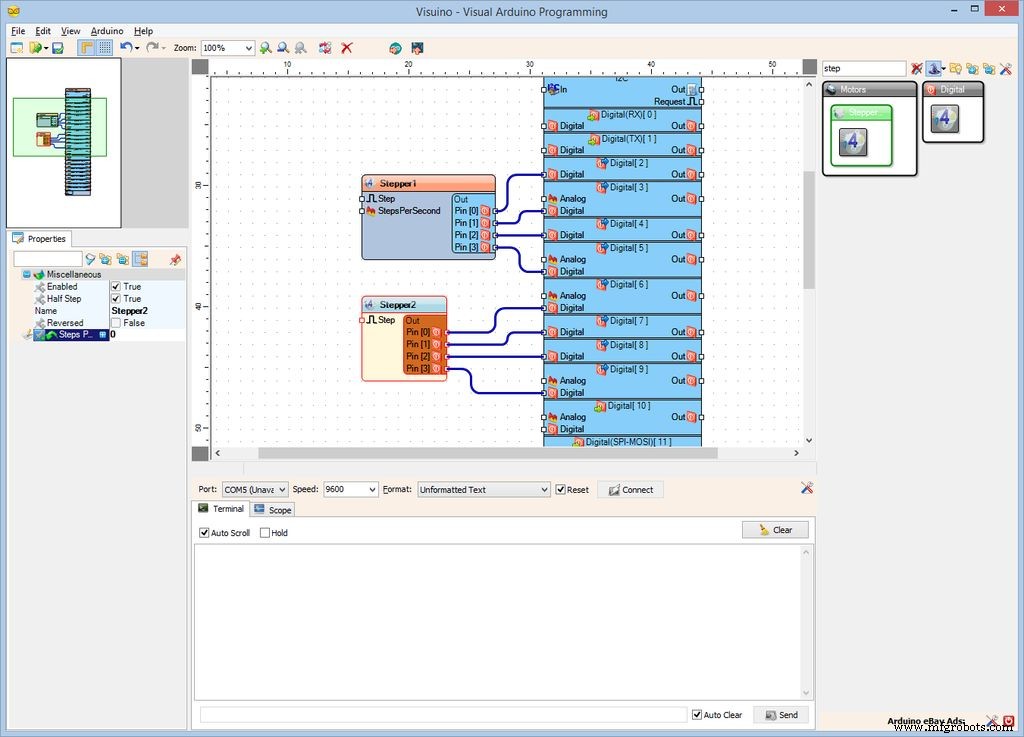Click the Stepper component thumbnail under Motors
This screenshot has width=1024, height=737.
(855, 140)
